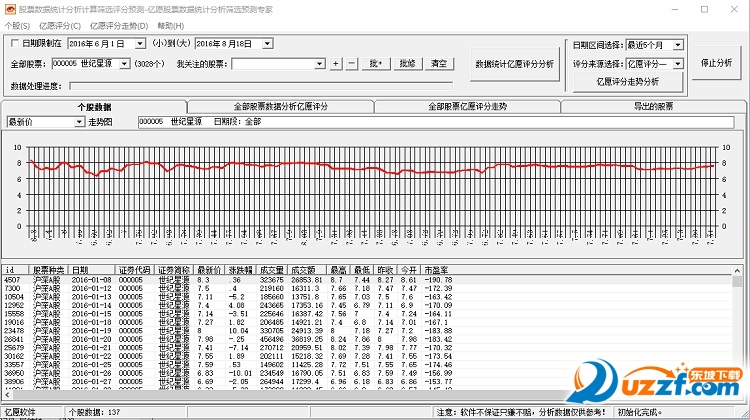Switch to the 全部股票数据分析亿愿评分 tab
750x420 pixels.
(281, 107)
